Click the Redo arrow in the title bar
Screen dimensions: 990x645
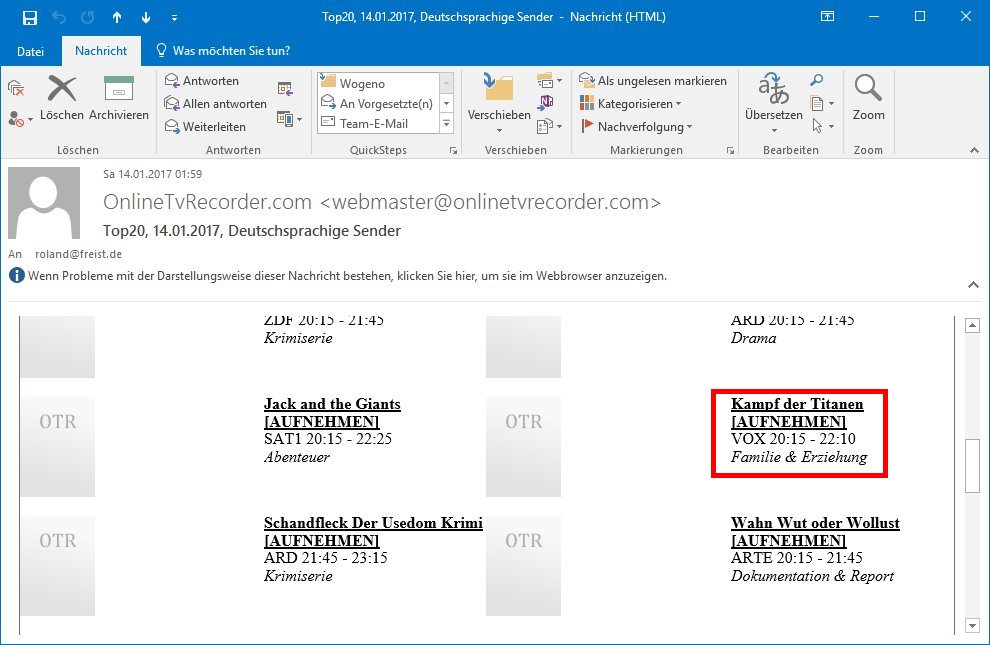coord(88,17)
